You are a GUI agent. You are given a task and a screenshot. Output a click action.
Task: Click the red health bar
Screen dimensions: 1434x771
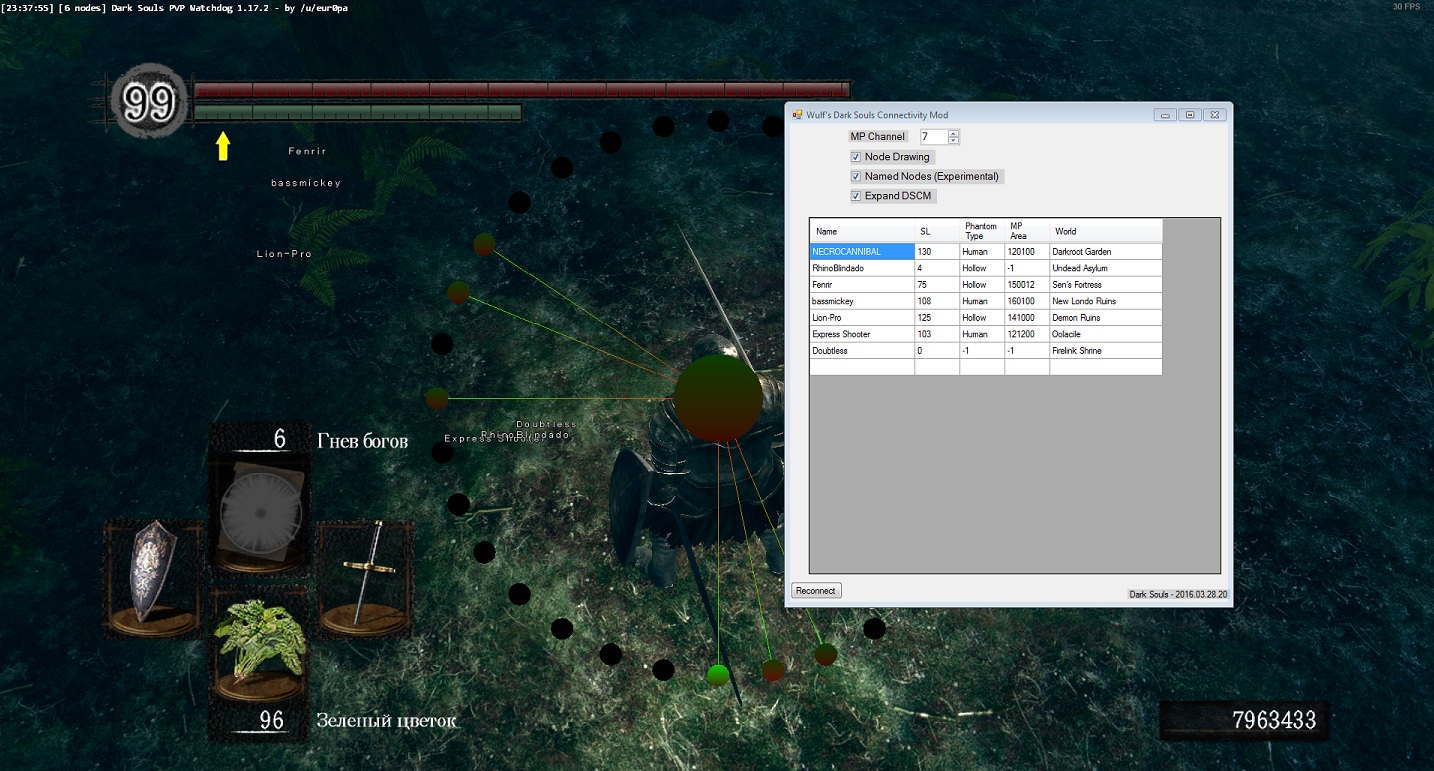pos(522,90)
